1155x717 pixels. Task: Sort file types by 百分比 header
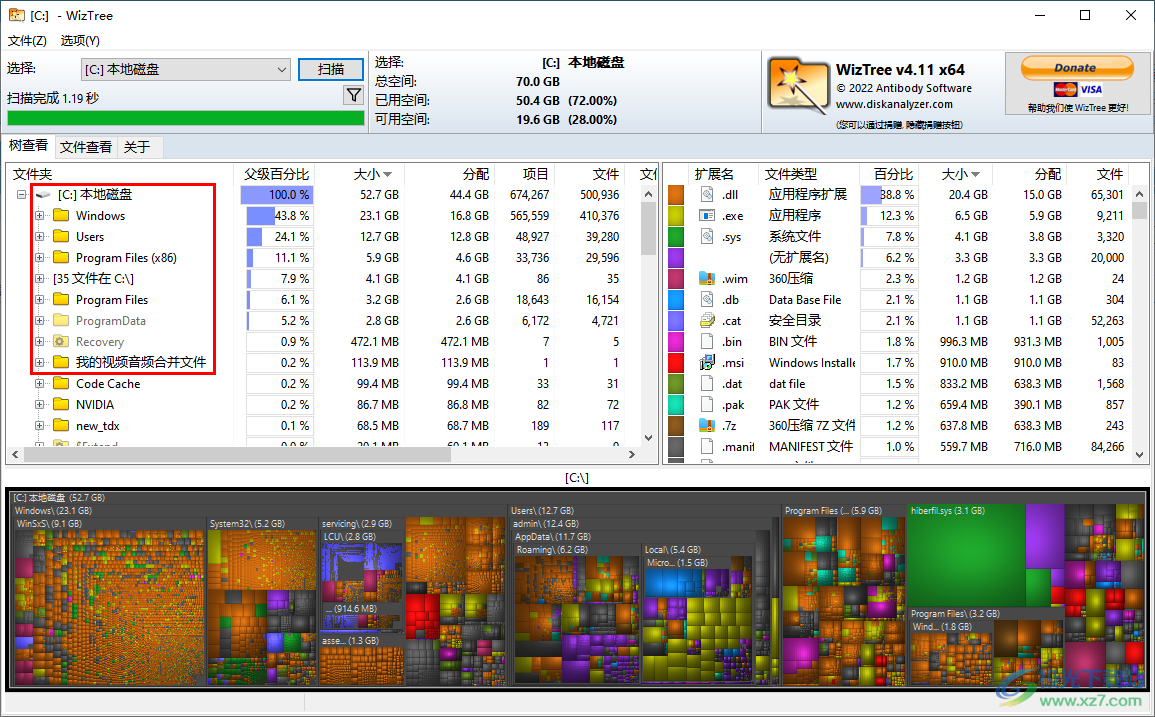(888, 174)
